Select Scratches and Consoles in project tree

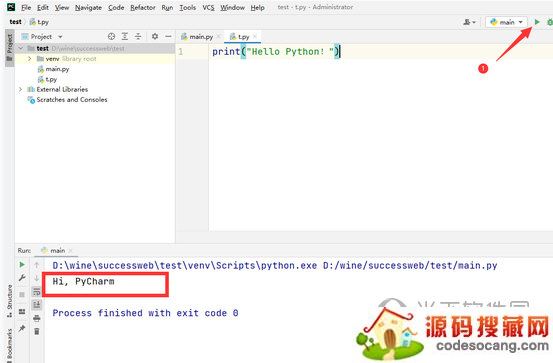point(72,99)
